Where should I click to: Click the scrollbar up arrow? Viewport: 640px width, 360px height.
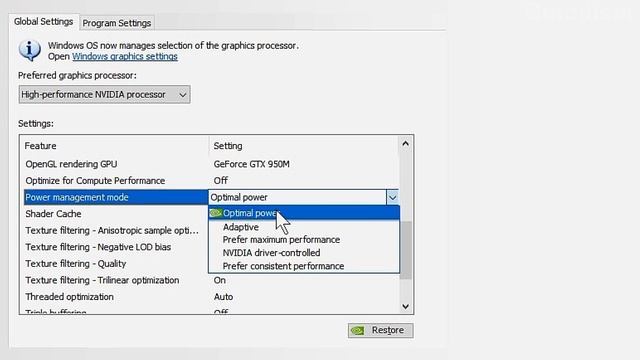405,144
